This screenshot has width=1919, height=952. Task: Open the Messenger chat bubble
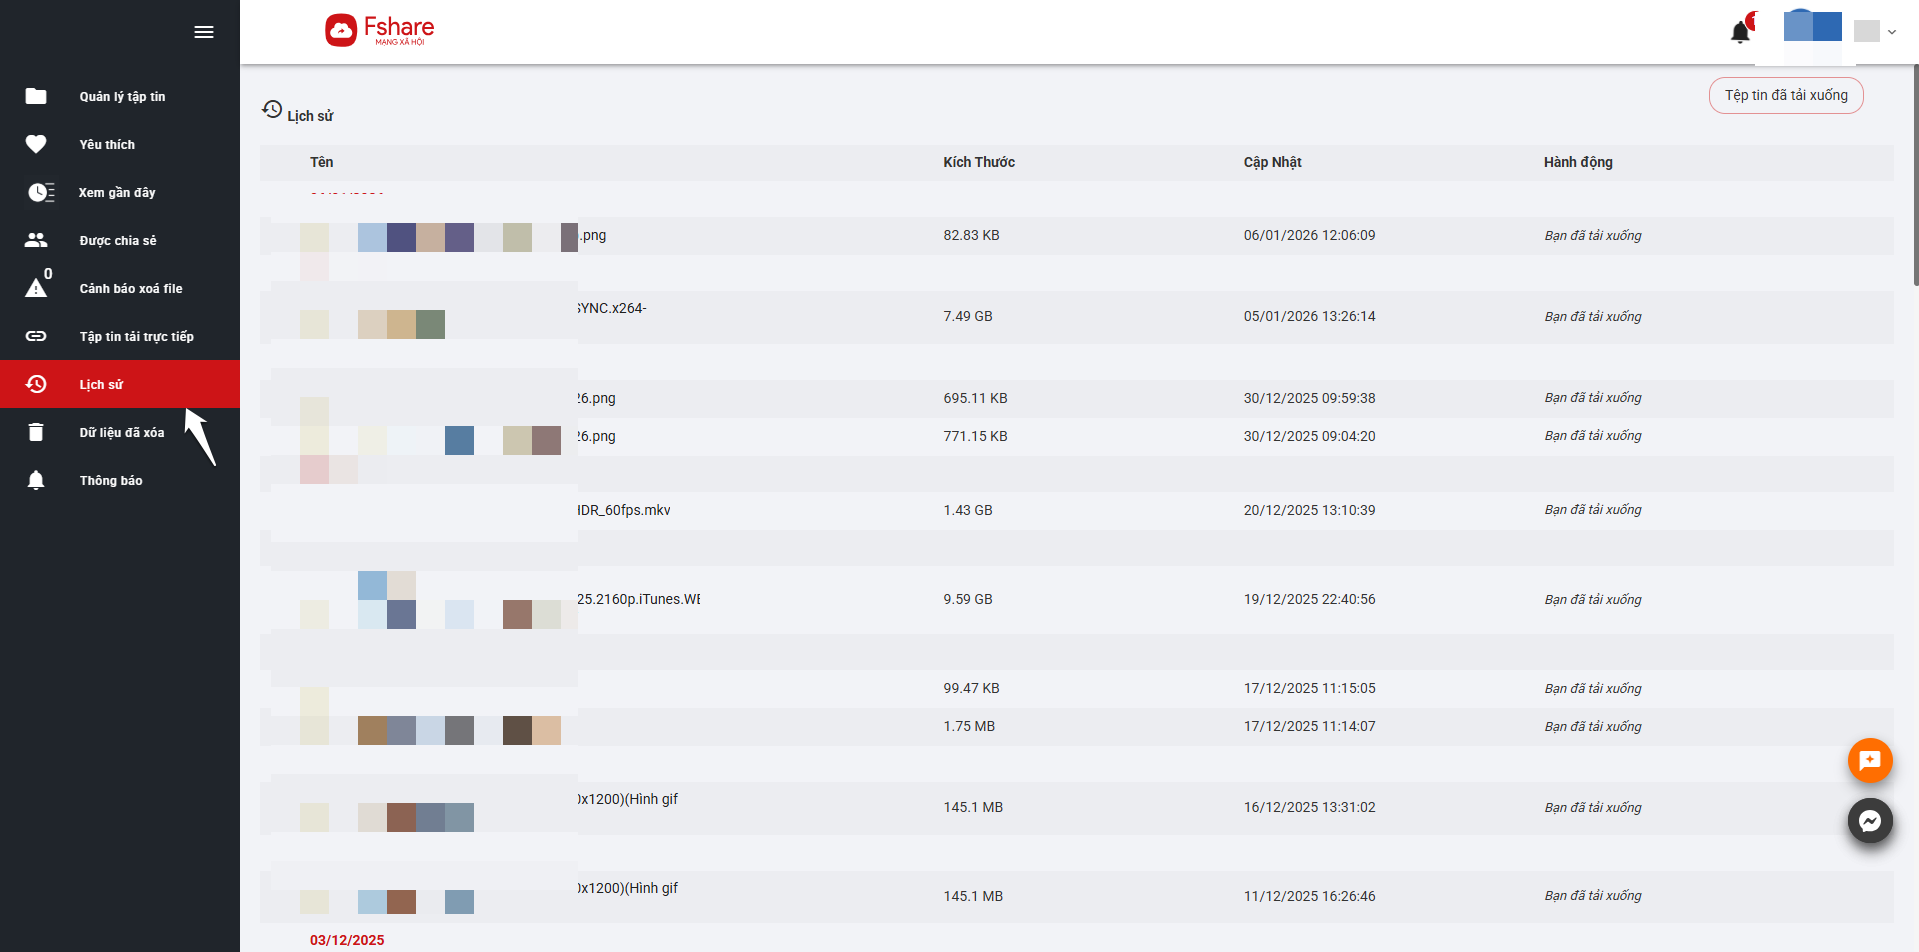tap(1869, 821)
